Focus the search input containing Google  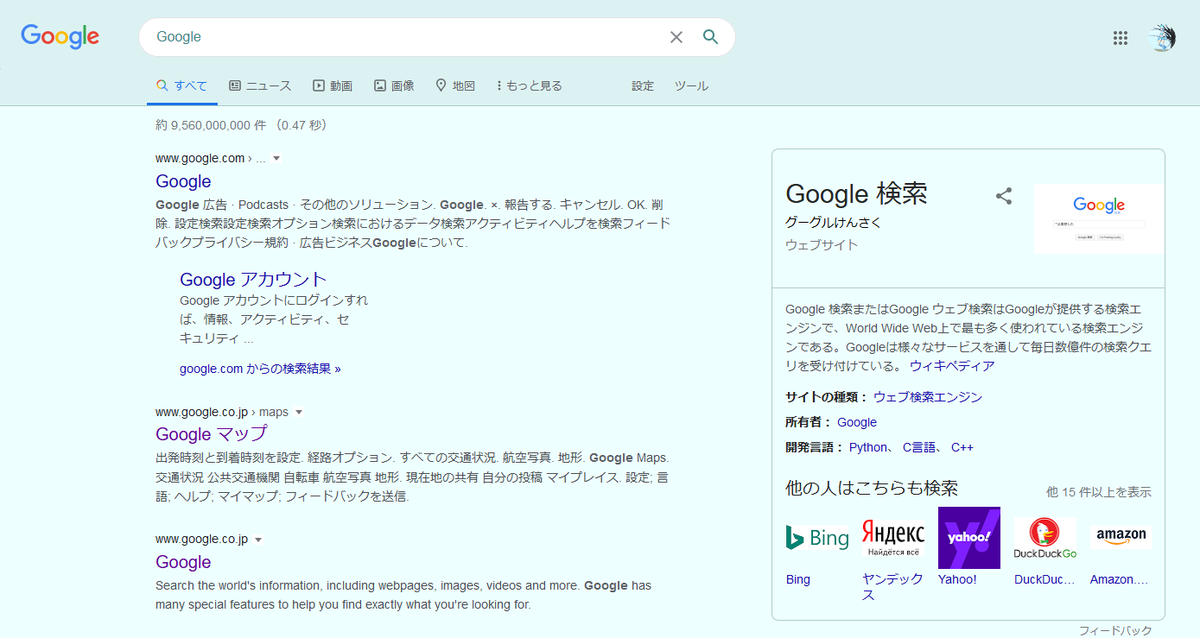[x=400, y=37]
